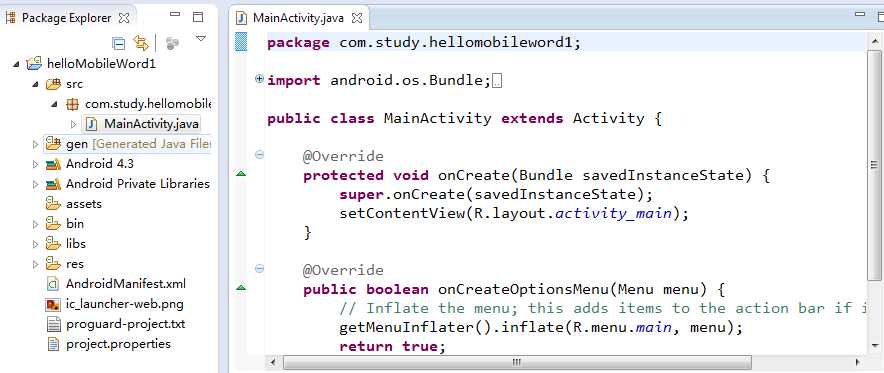Select project.properties file

tap(118, 344)
